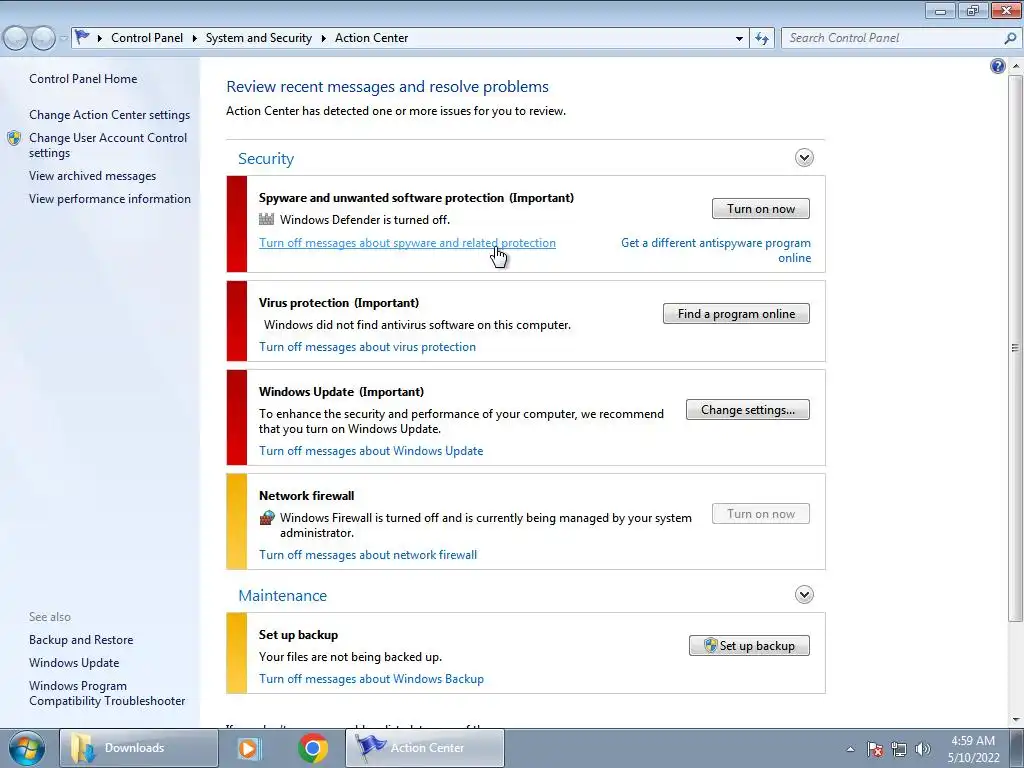1024x768 pixels.
Task: Click the Back navigation arrow button
Action: point(16,39)
